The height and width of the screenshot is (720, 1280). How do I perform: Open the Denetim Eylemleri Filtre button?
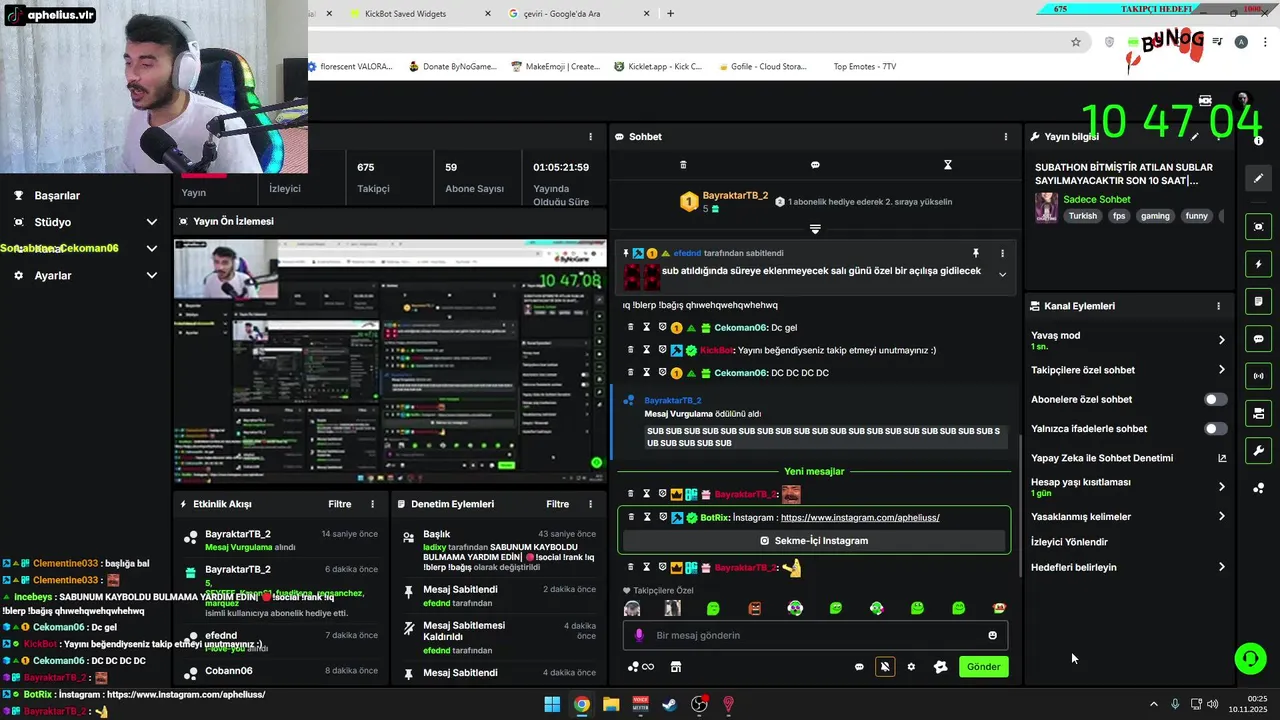pos(557,504)
